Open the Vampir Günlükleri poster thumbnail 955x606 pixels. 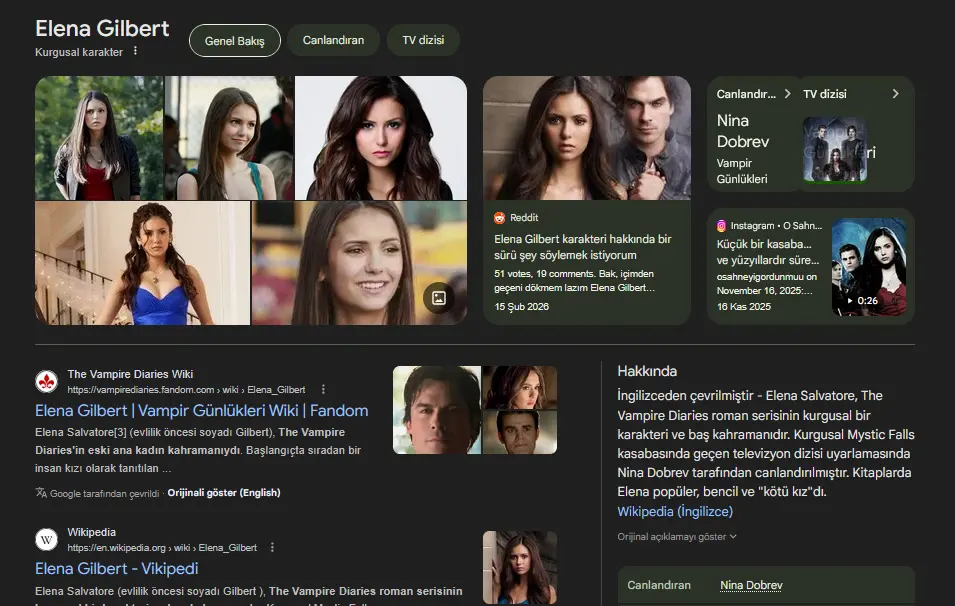[835, 150]
